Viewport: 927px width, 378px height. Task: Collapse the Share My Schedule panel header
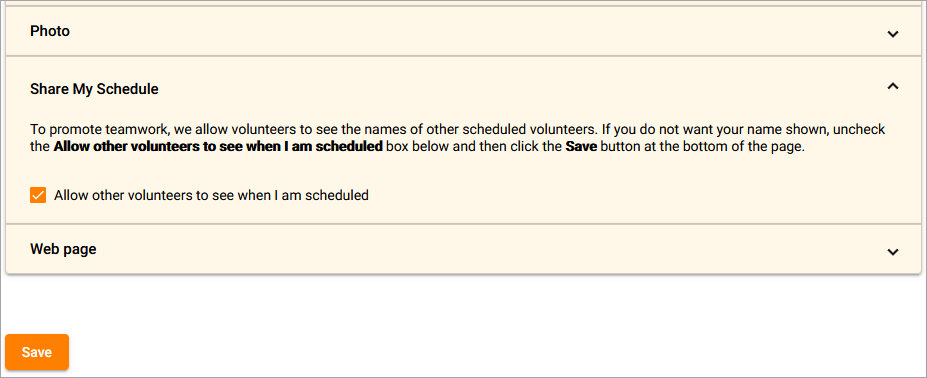point(464,89)
